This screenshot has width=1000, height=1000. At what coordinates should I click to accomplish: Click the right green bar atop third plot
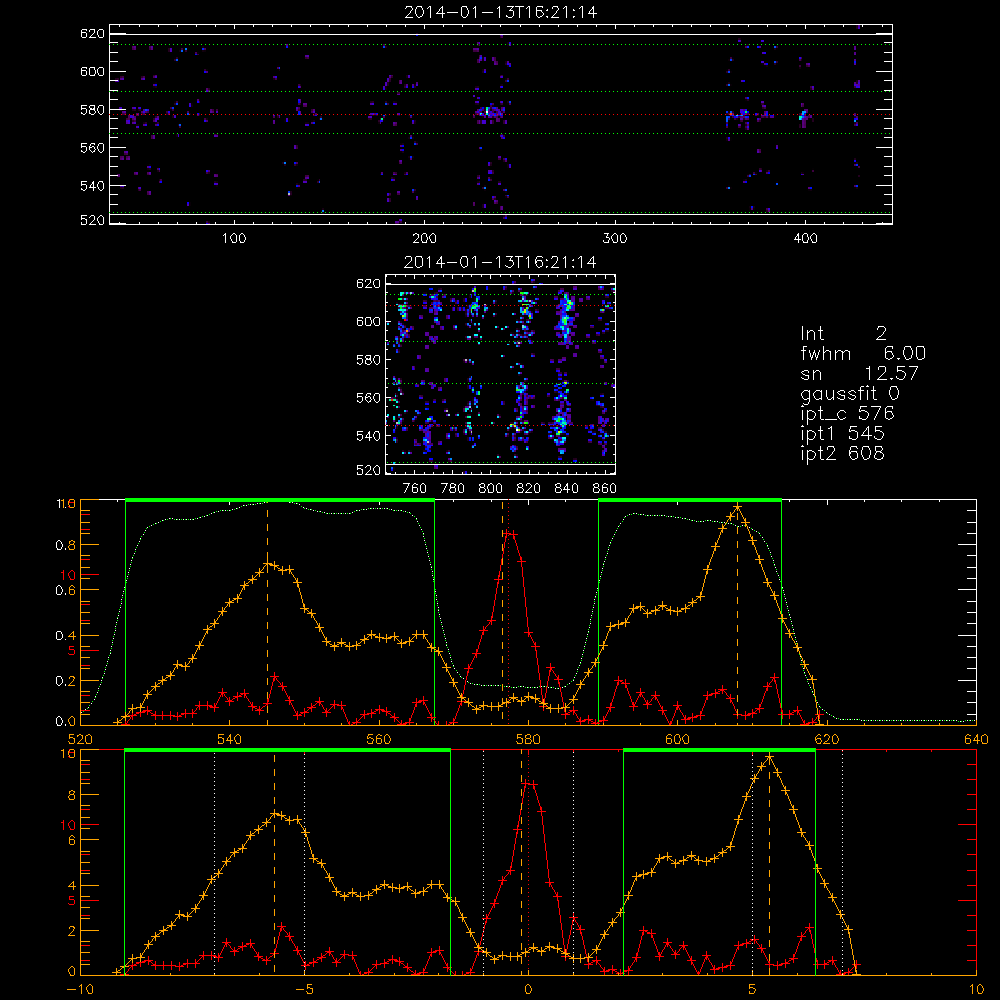(690, 500)
